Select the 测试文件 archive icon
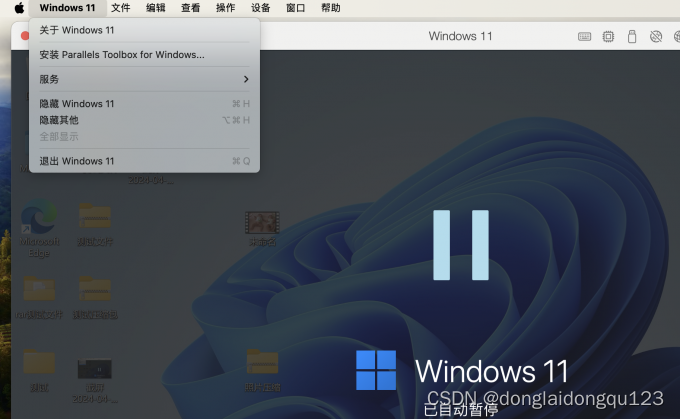This screenshot has width=680, height=419. [95, 225]
